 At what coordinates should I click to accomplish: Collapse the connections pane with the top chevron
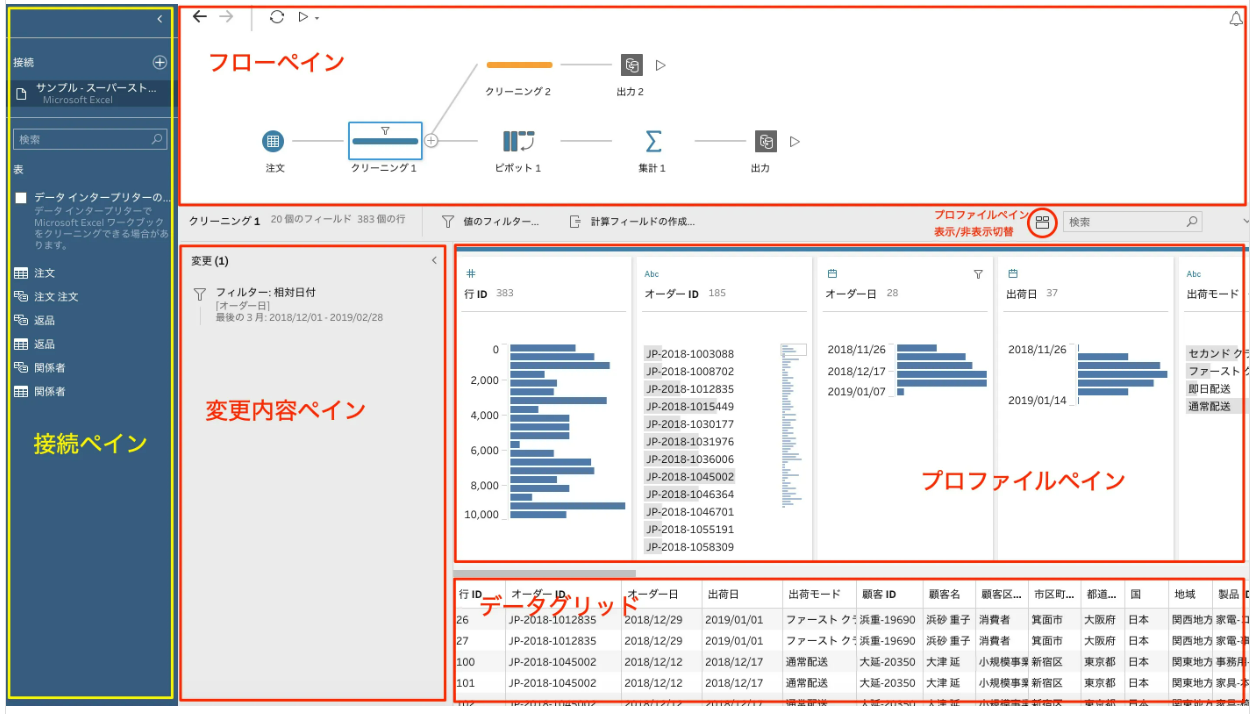(160, 18)
